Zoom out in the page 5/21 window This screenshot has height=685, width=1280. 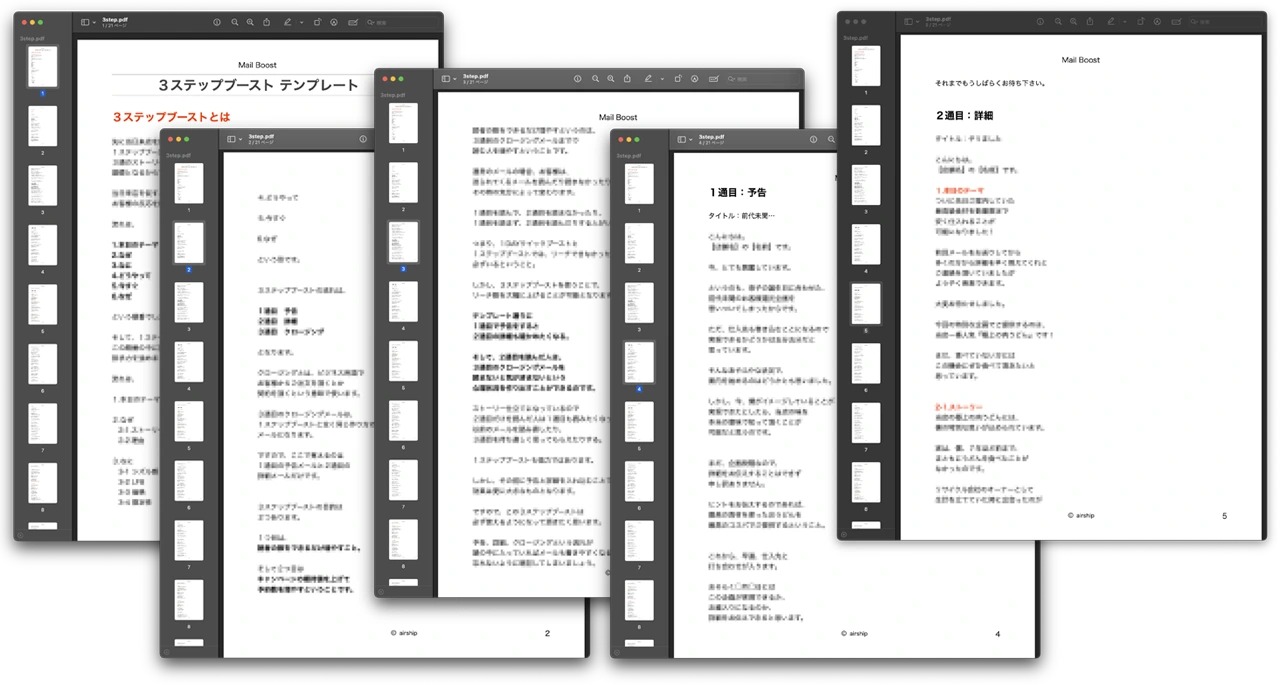pyautogui.click(x=1059, y=21)
